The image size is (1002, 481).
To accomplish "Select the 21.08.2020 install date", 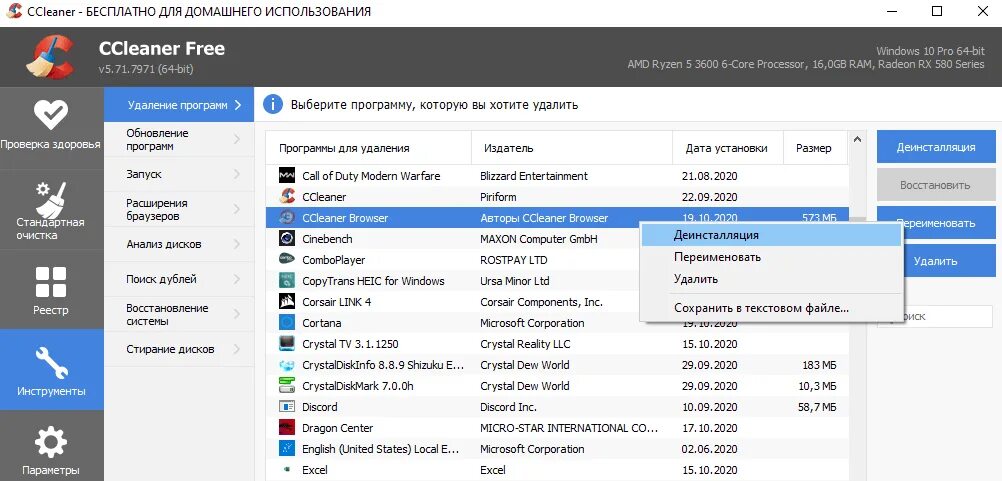I will [x=709, y=176].
